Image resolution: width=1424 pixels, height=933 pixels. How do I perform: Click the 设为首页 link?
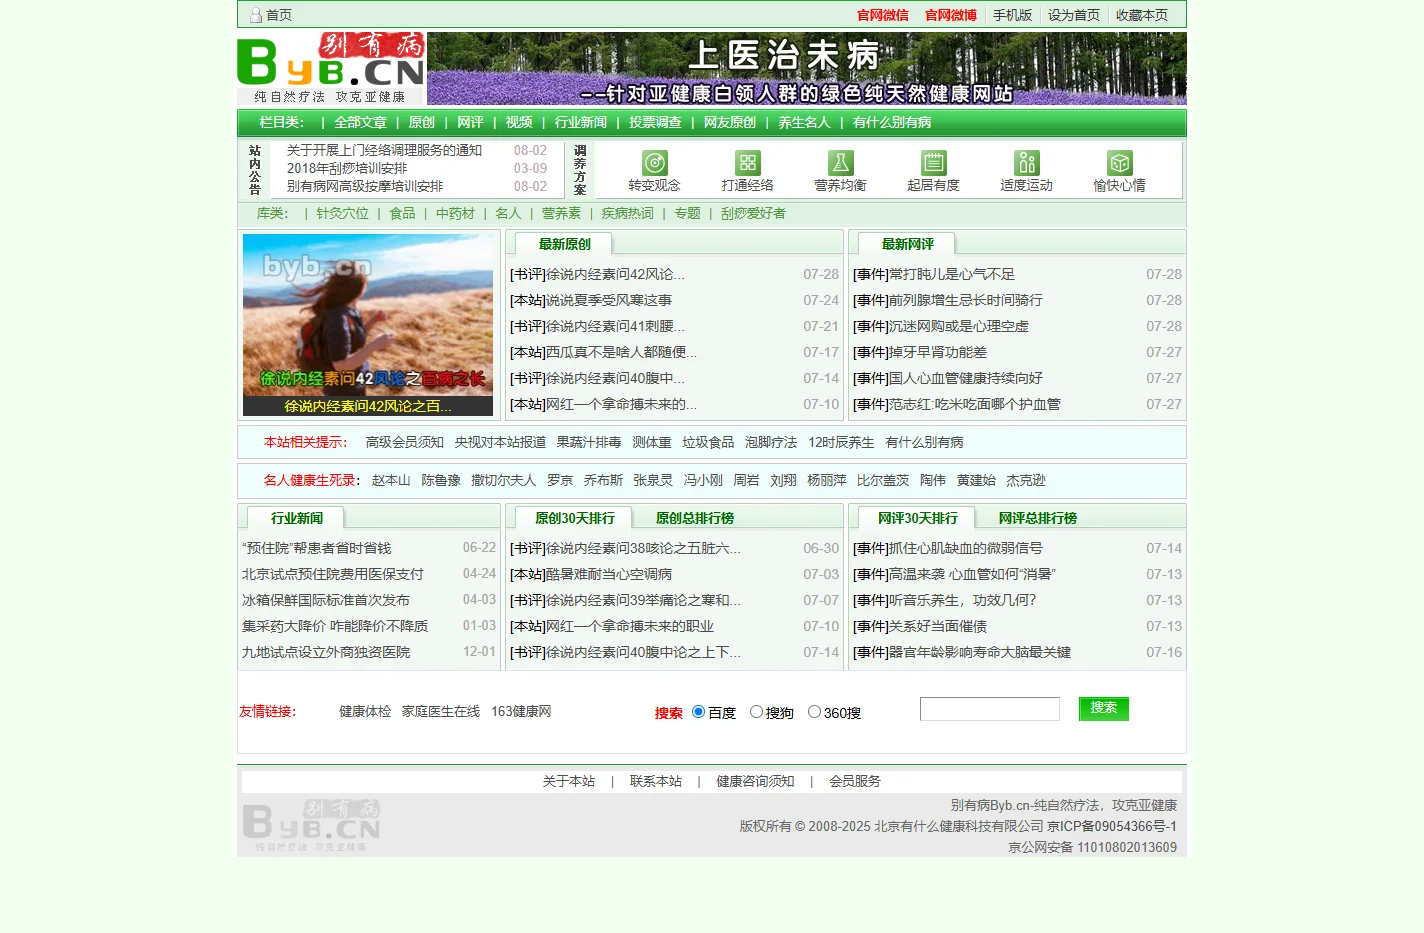tap(1074, 15)
